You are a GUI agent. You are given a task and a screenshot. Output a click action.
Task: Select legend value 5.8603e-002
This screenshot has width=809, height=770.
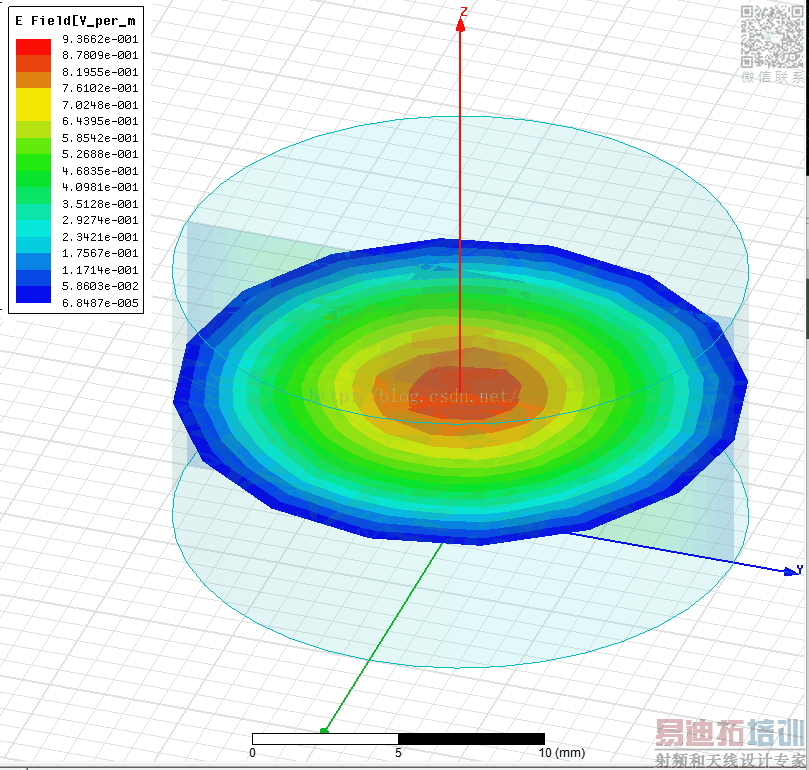[x=100, y=286]
